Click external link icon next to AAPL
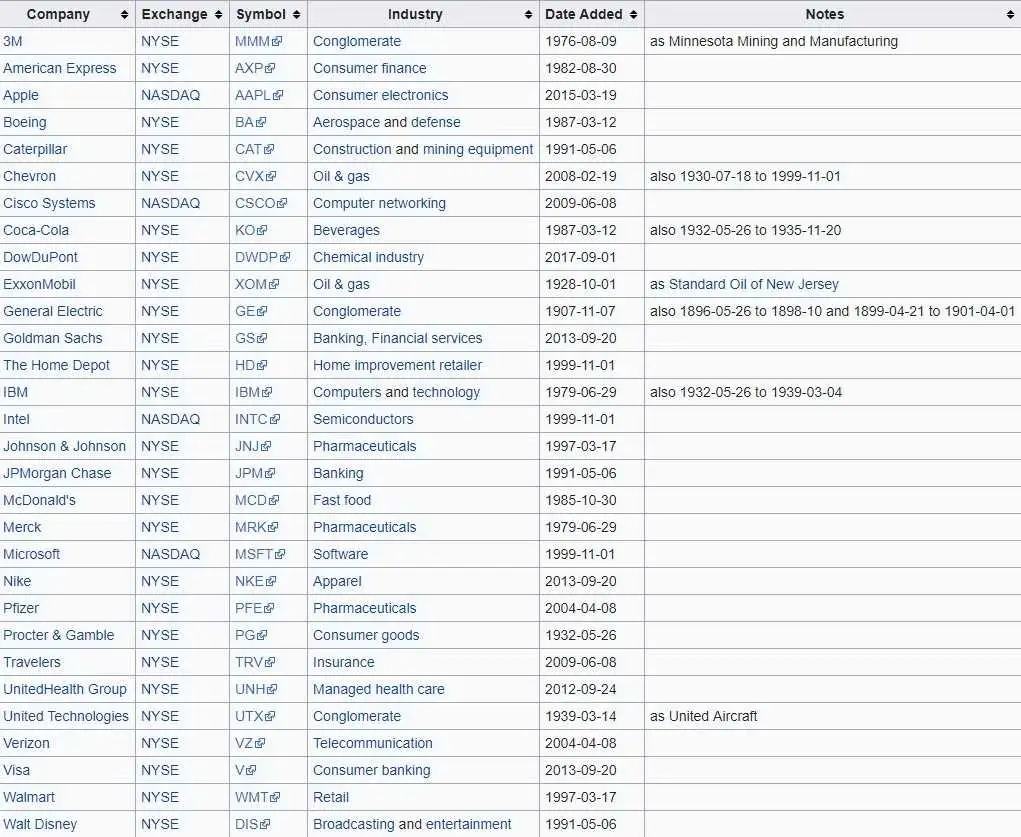 click(x=278, y=95)
